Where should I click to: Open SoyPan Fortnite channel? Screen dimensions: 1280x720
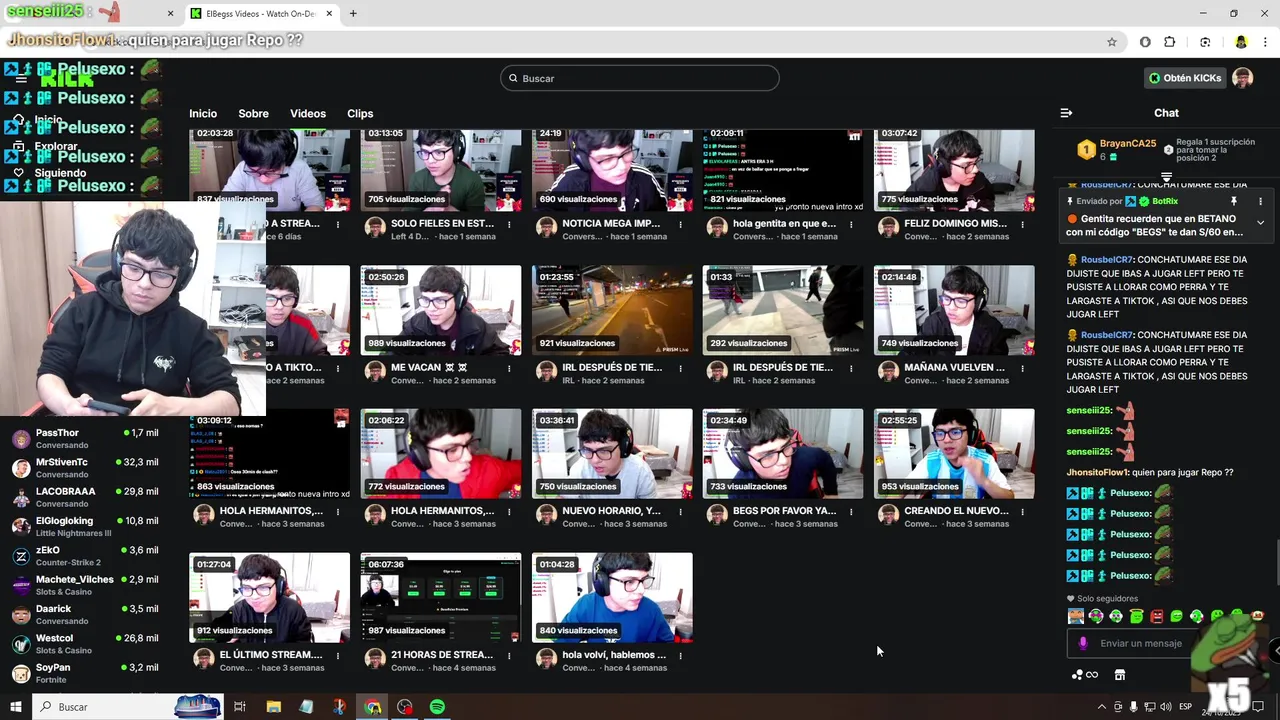click(84, 673)
